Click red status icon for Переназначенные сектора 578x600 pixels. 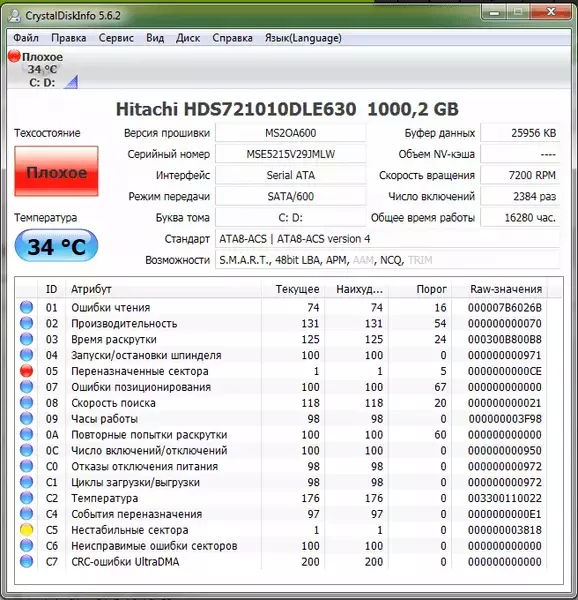point(26,371)
